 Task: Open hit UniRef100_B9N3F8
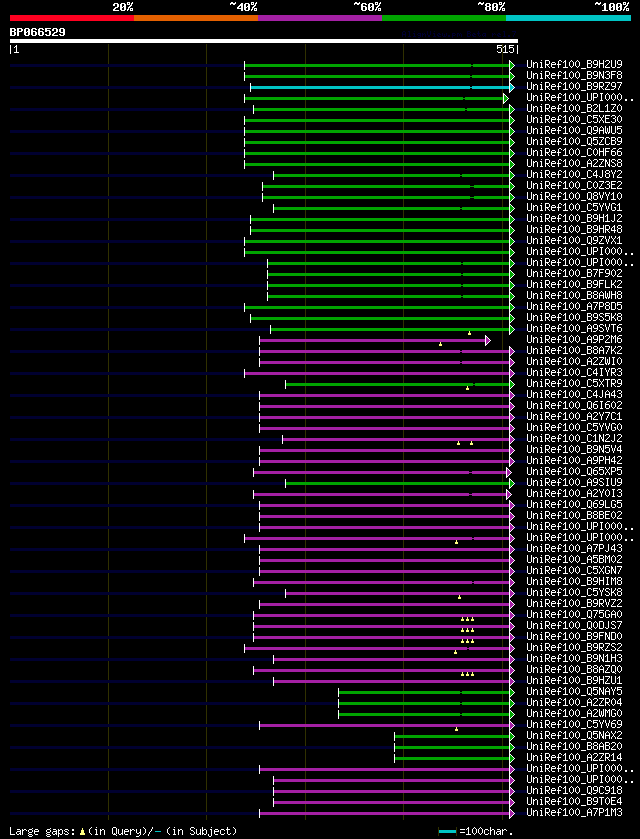[x=574, y=76]
